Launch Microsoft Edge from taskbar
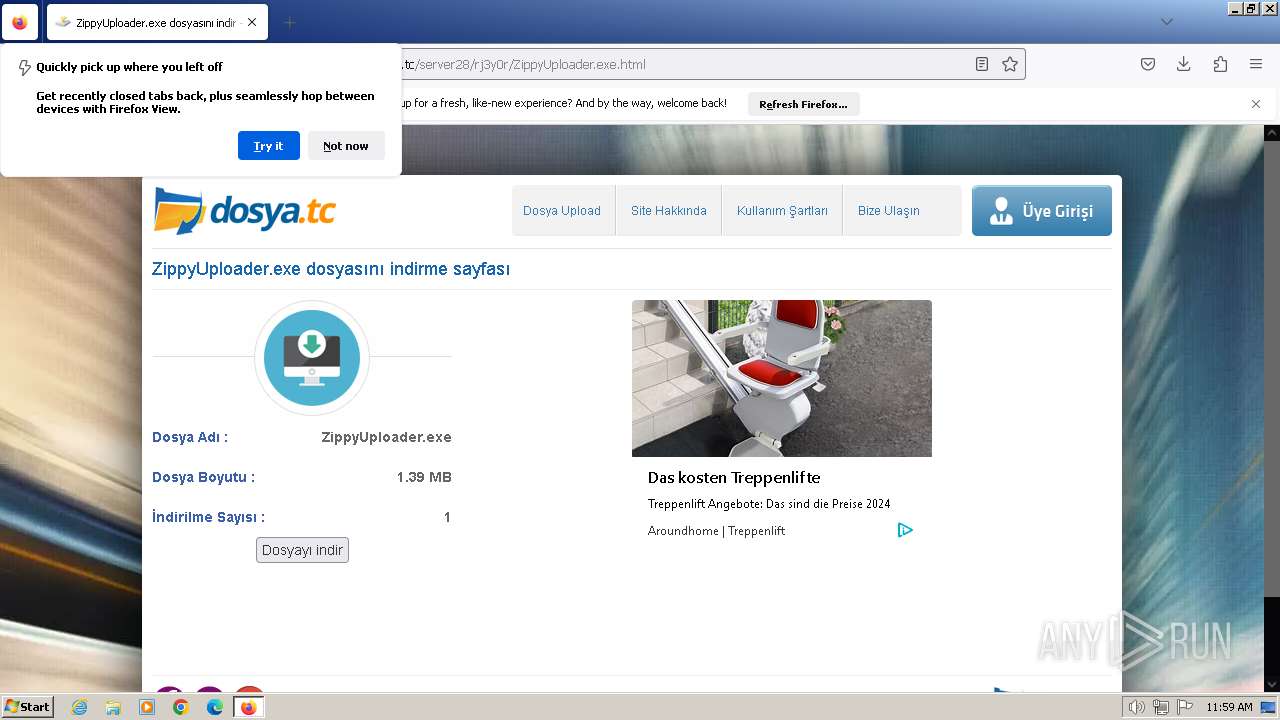Image resolution: width=1280 pixels, height=720 pixels. pos(215,707)
